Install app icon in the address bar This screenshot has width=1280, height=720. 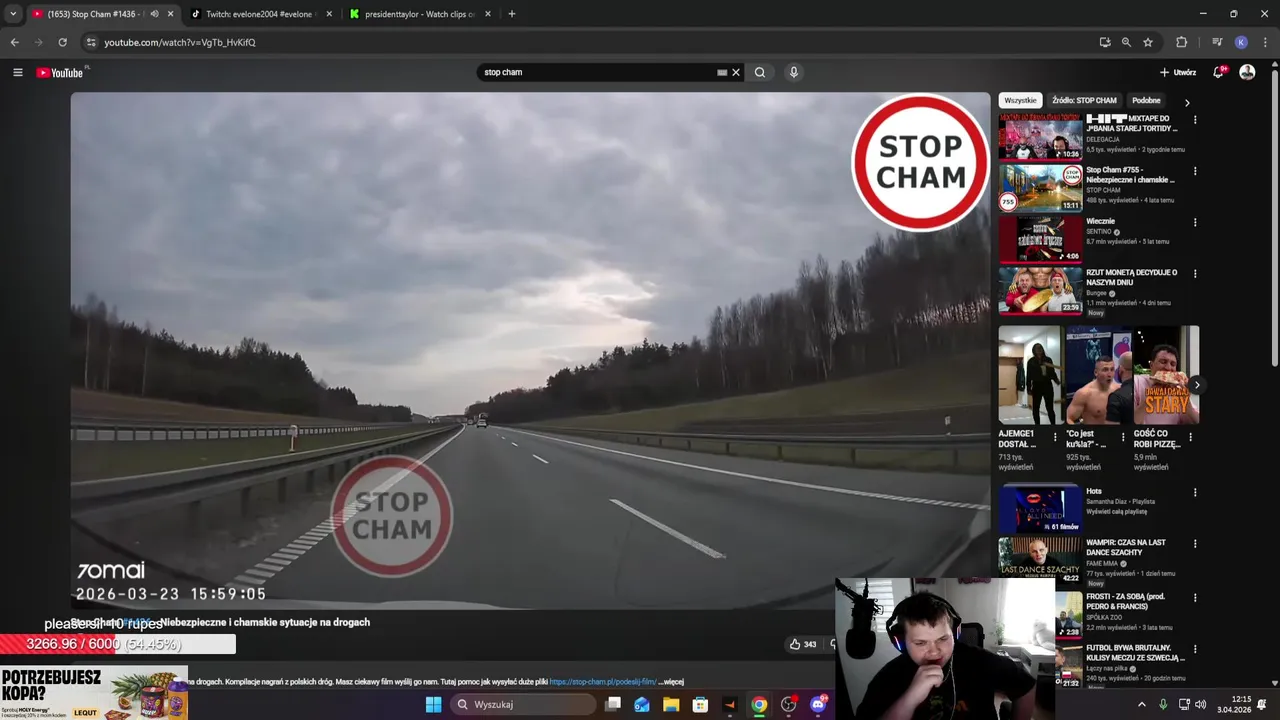(1104, 42)
